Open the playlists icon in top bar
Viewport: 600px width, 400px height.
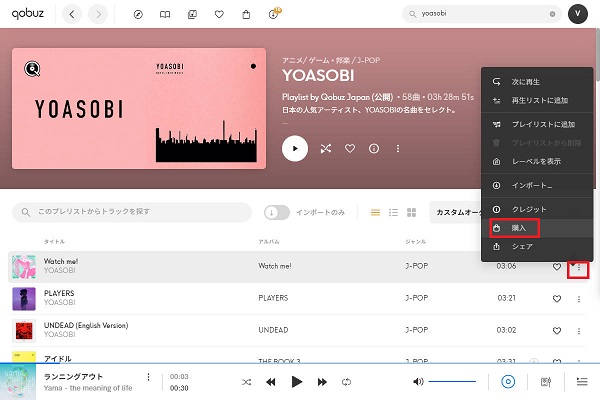coord(192,15)
